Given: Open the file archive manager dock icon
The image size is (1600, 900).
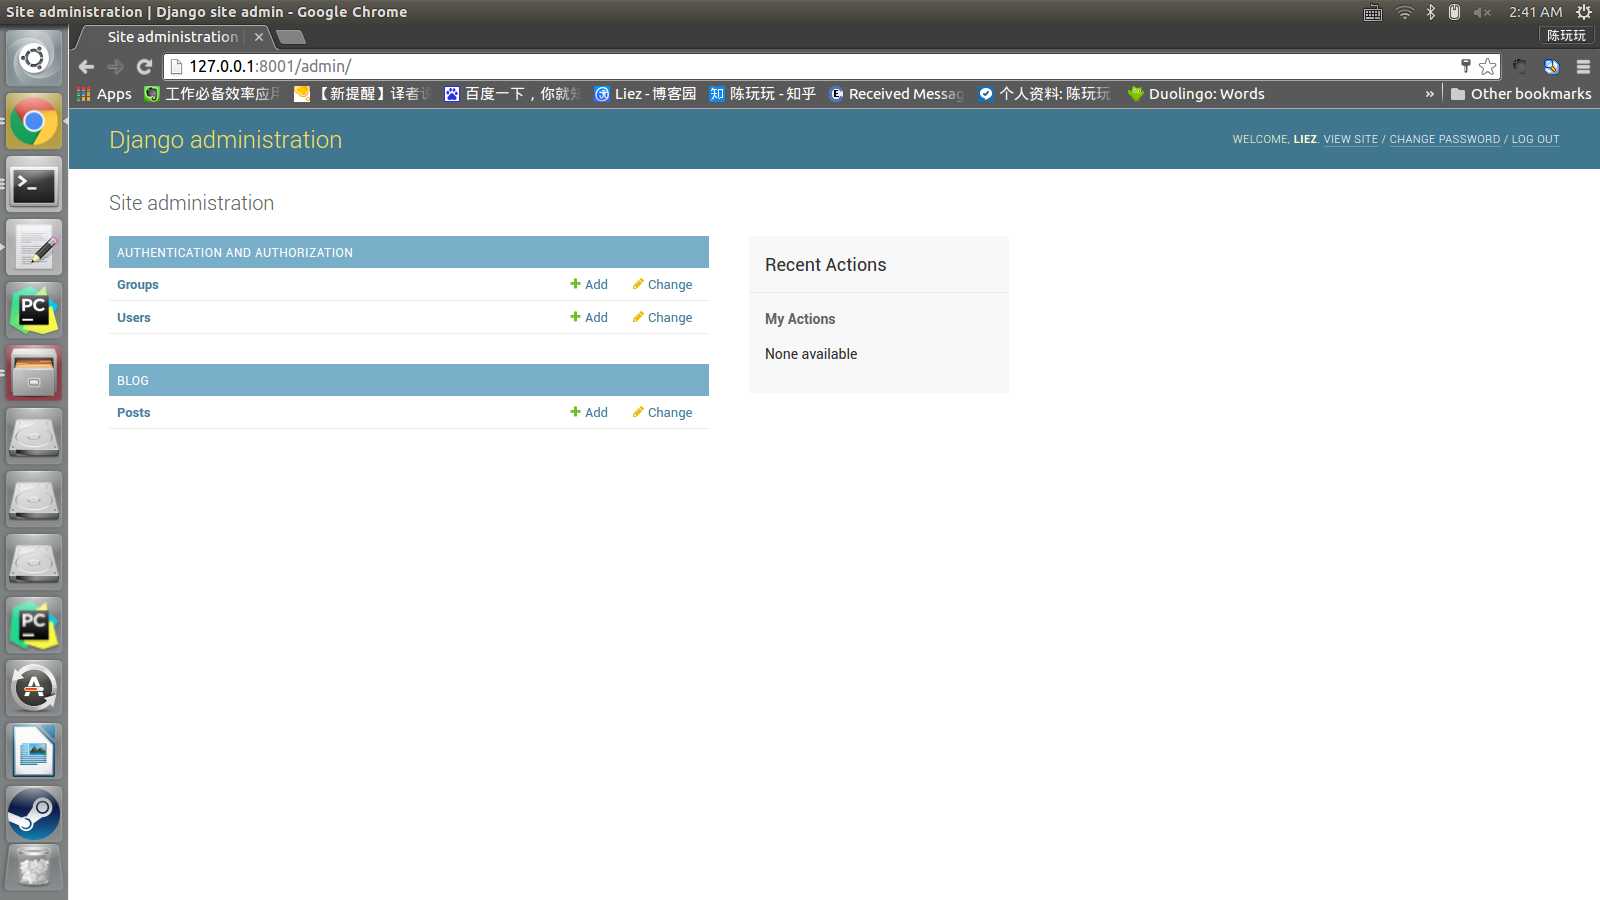Looking at the screenshot, I should click(x=34, y=374).
